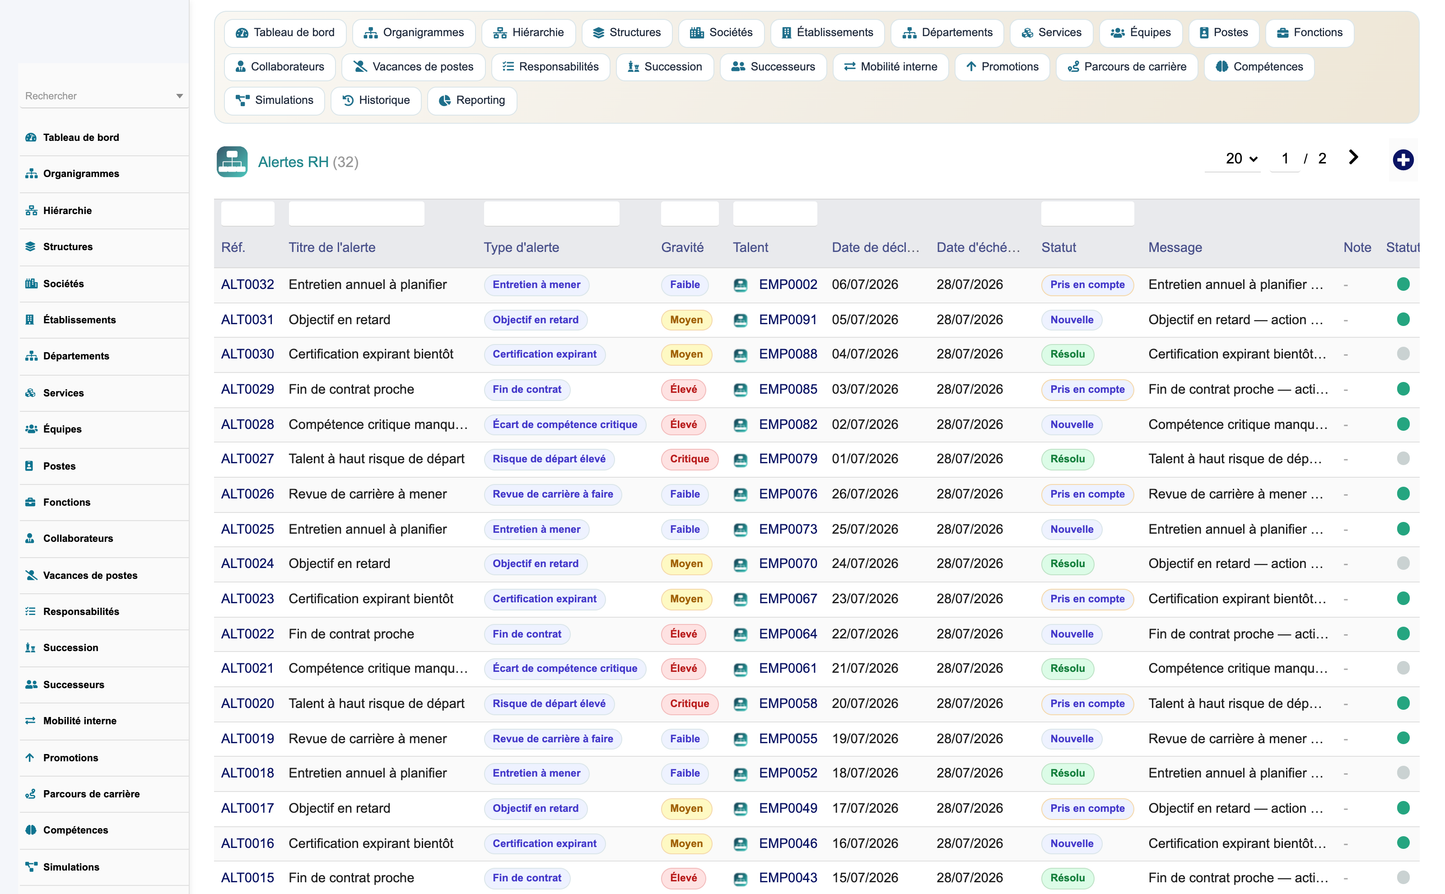Toggle grey status dot for ALT0024
1445x894 pixels.
[1403, 564]
